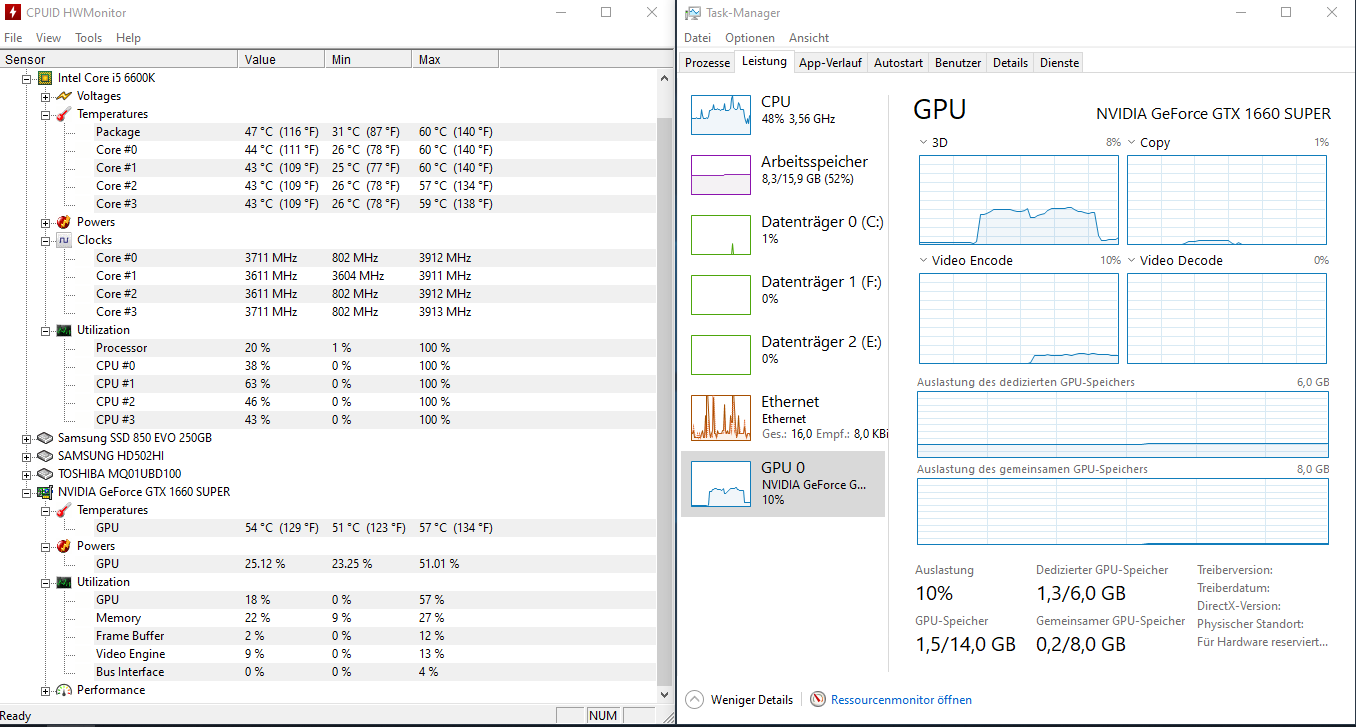Open Ressourcenmonitor öffnen link
The height and width of the screenshot is (727, 1356).
(901, 700)
